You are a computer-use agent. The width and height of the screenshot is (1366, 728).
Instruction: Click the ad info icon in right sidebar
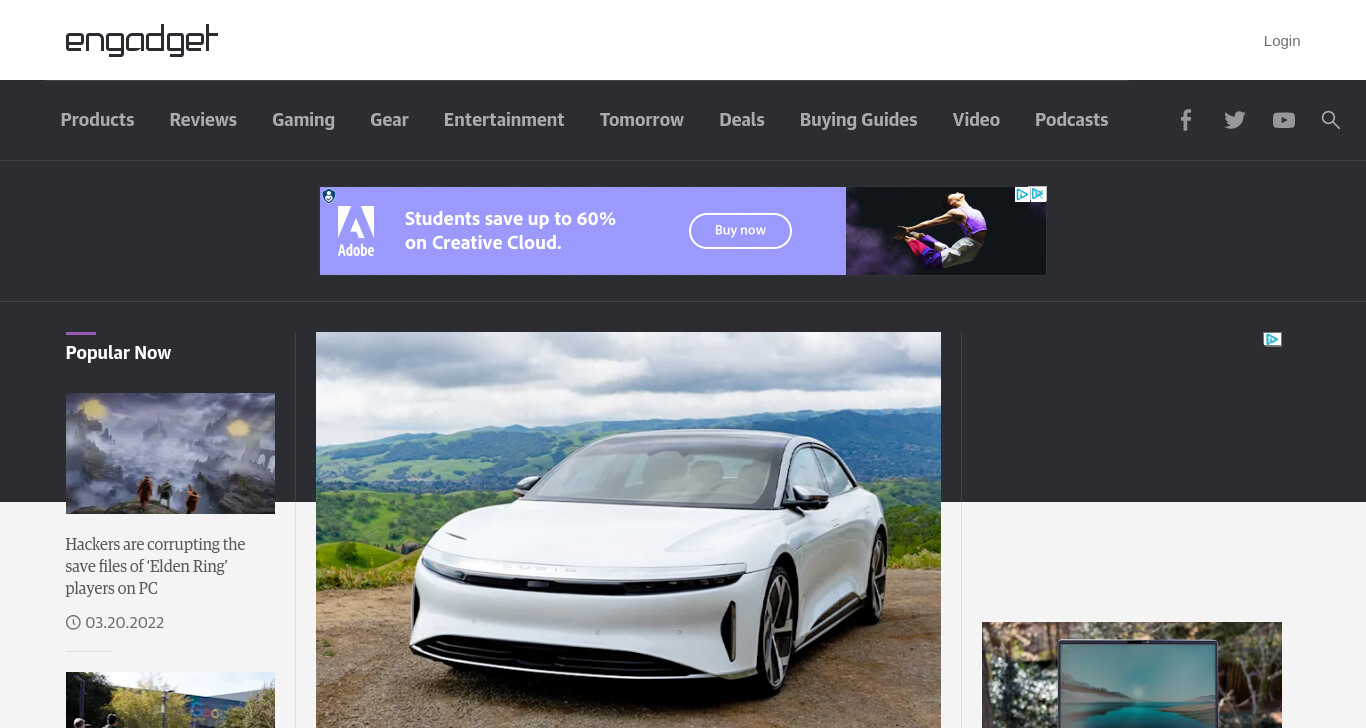1272,339
